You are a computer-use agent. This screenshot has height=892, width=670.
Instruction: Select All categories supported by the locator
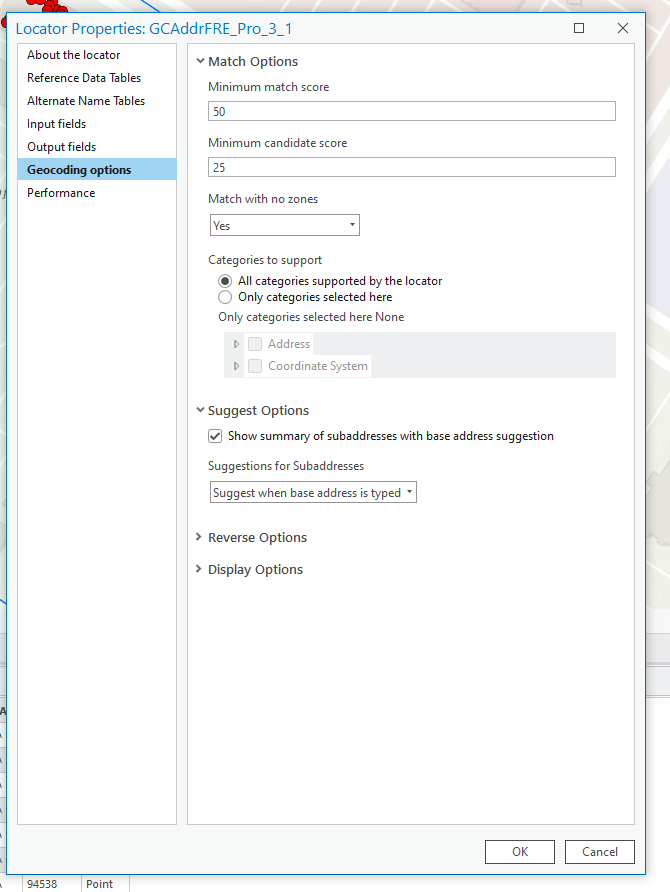[225, 281]
